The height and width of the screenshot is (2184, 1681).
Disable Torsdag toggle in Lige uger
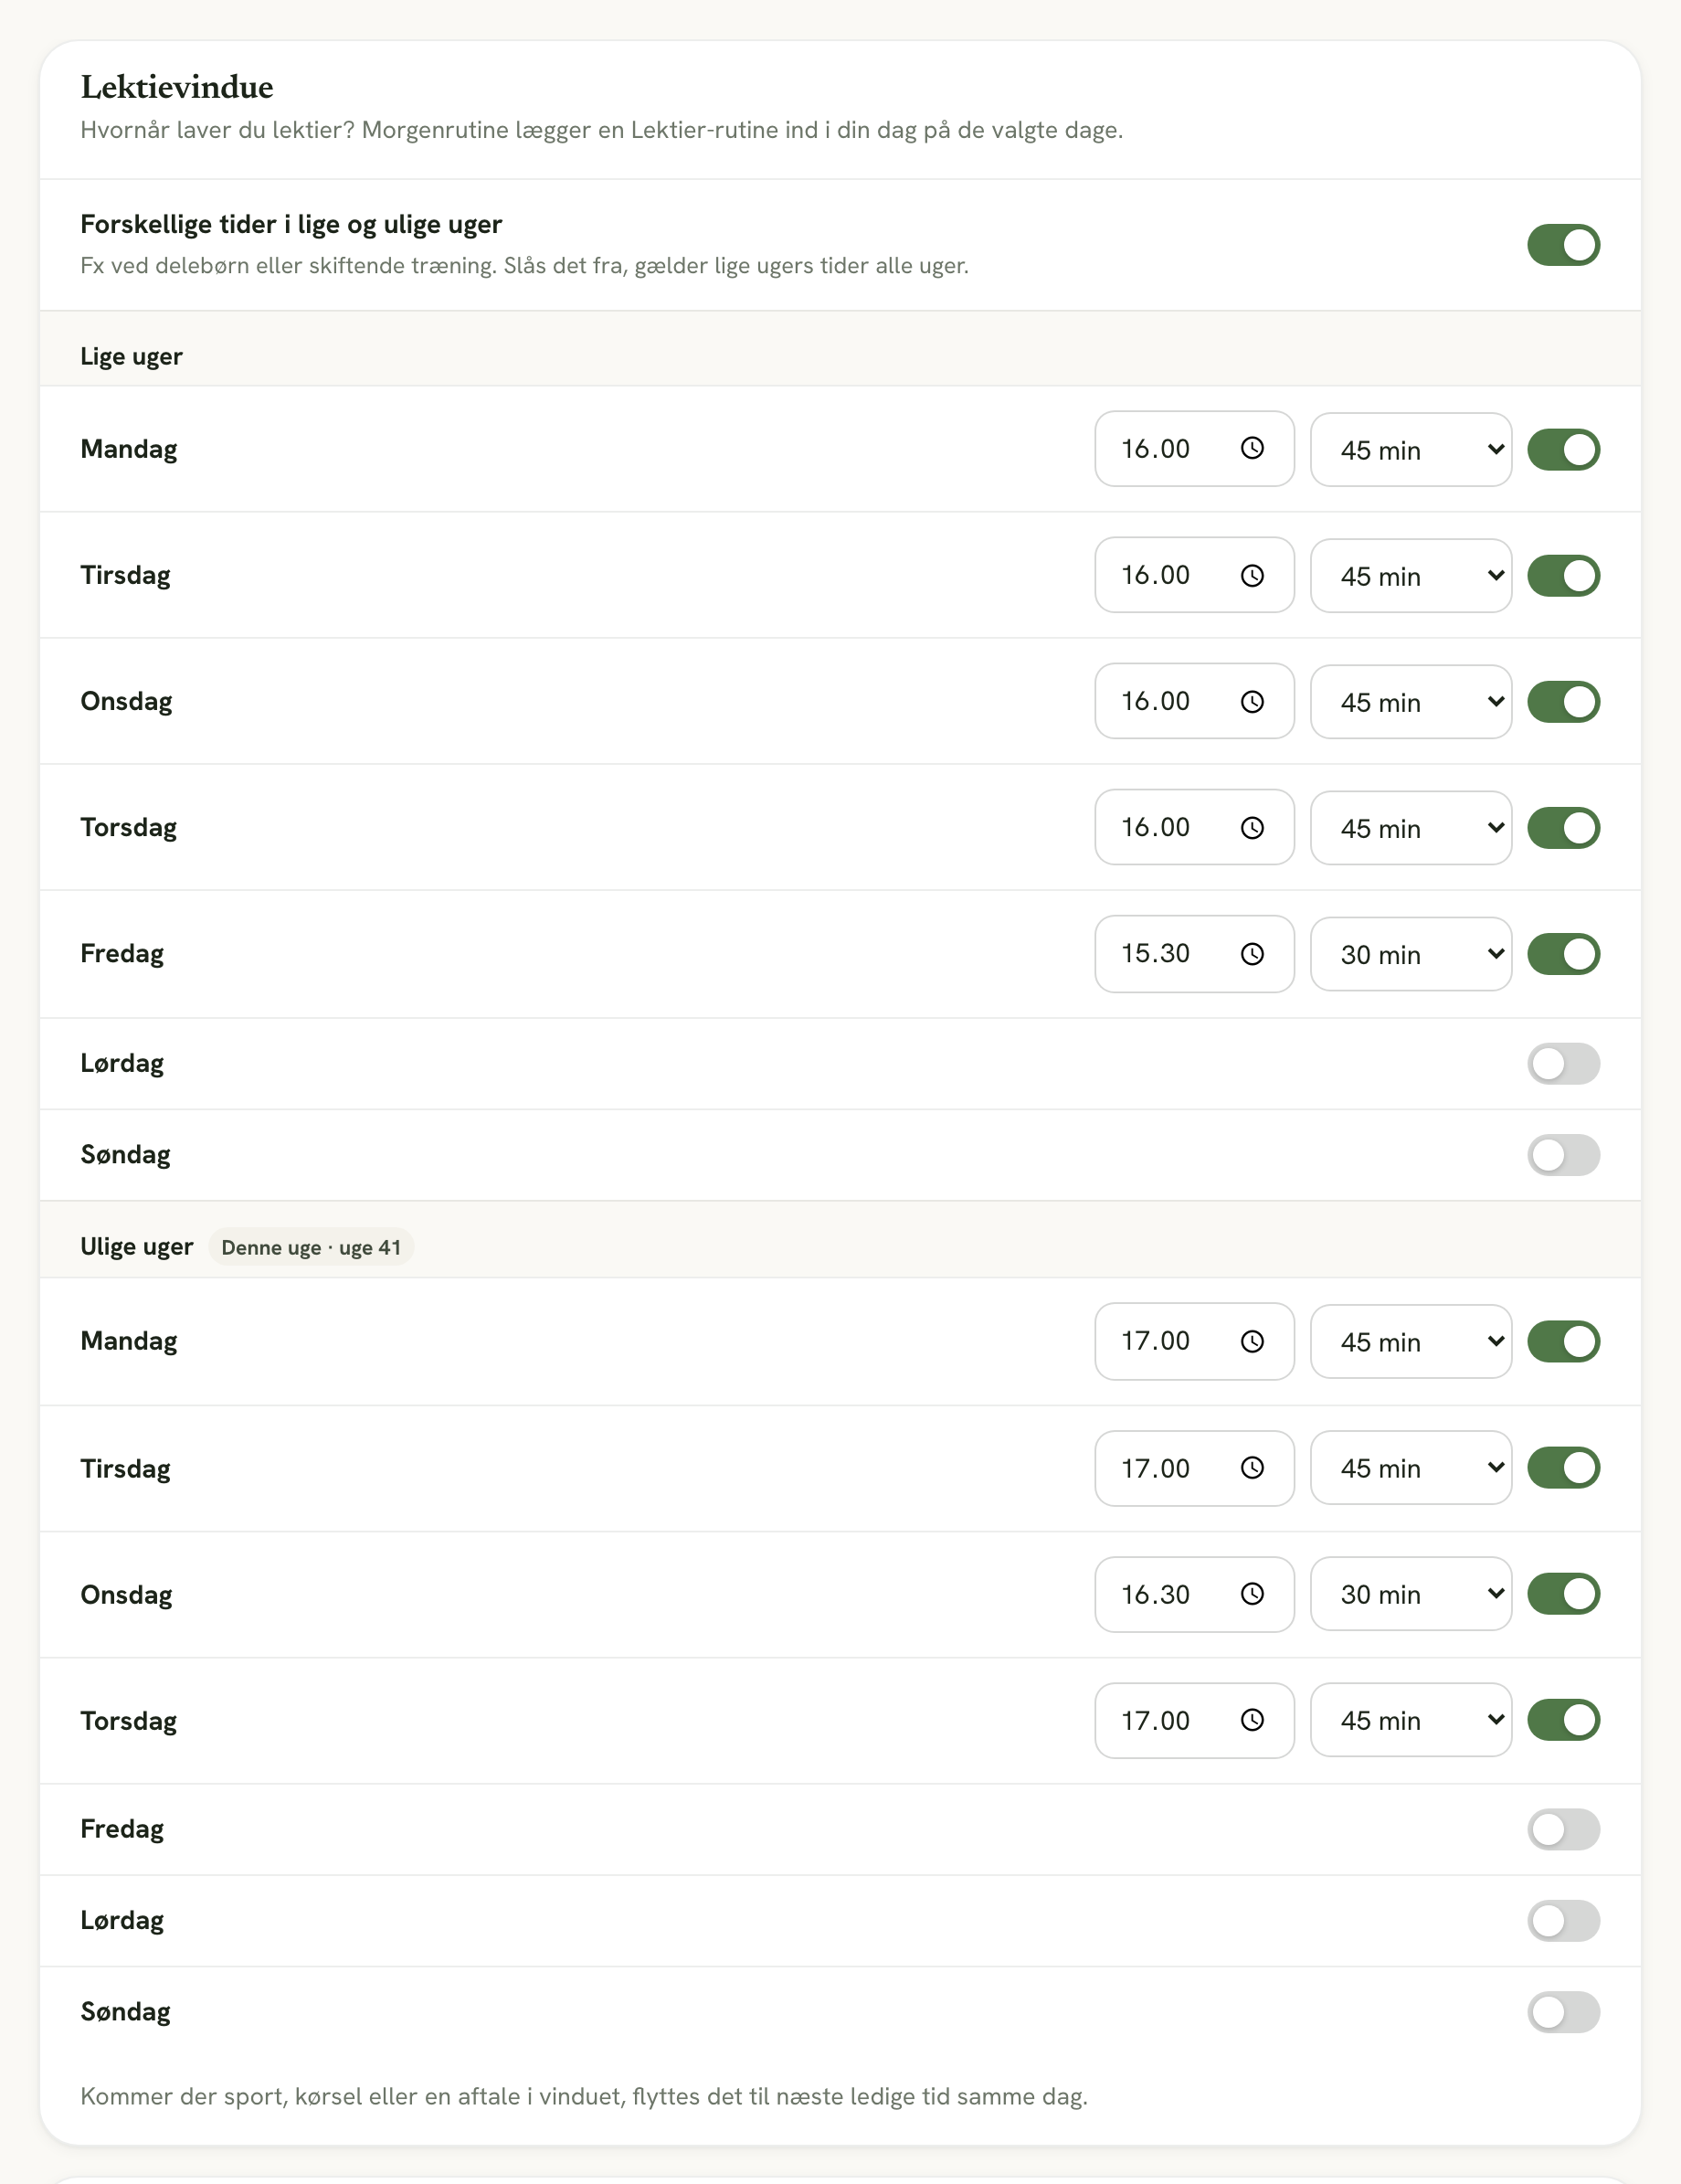pyautogui.click(x=1563, y=828)
